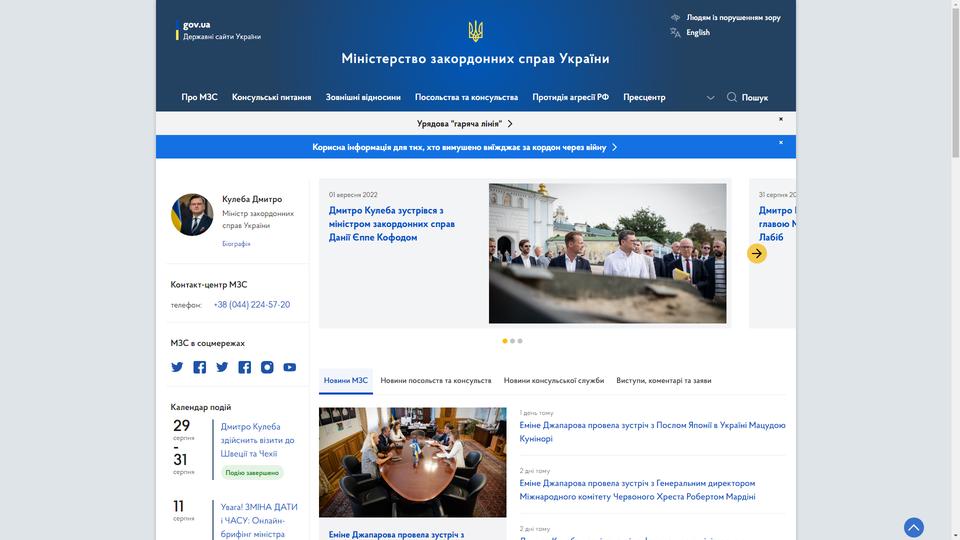This screenshot has width=960, height=540.
Task: Open 'Дмитро Кулеба здійснить візити до Швеції' event
Action: 258,440
